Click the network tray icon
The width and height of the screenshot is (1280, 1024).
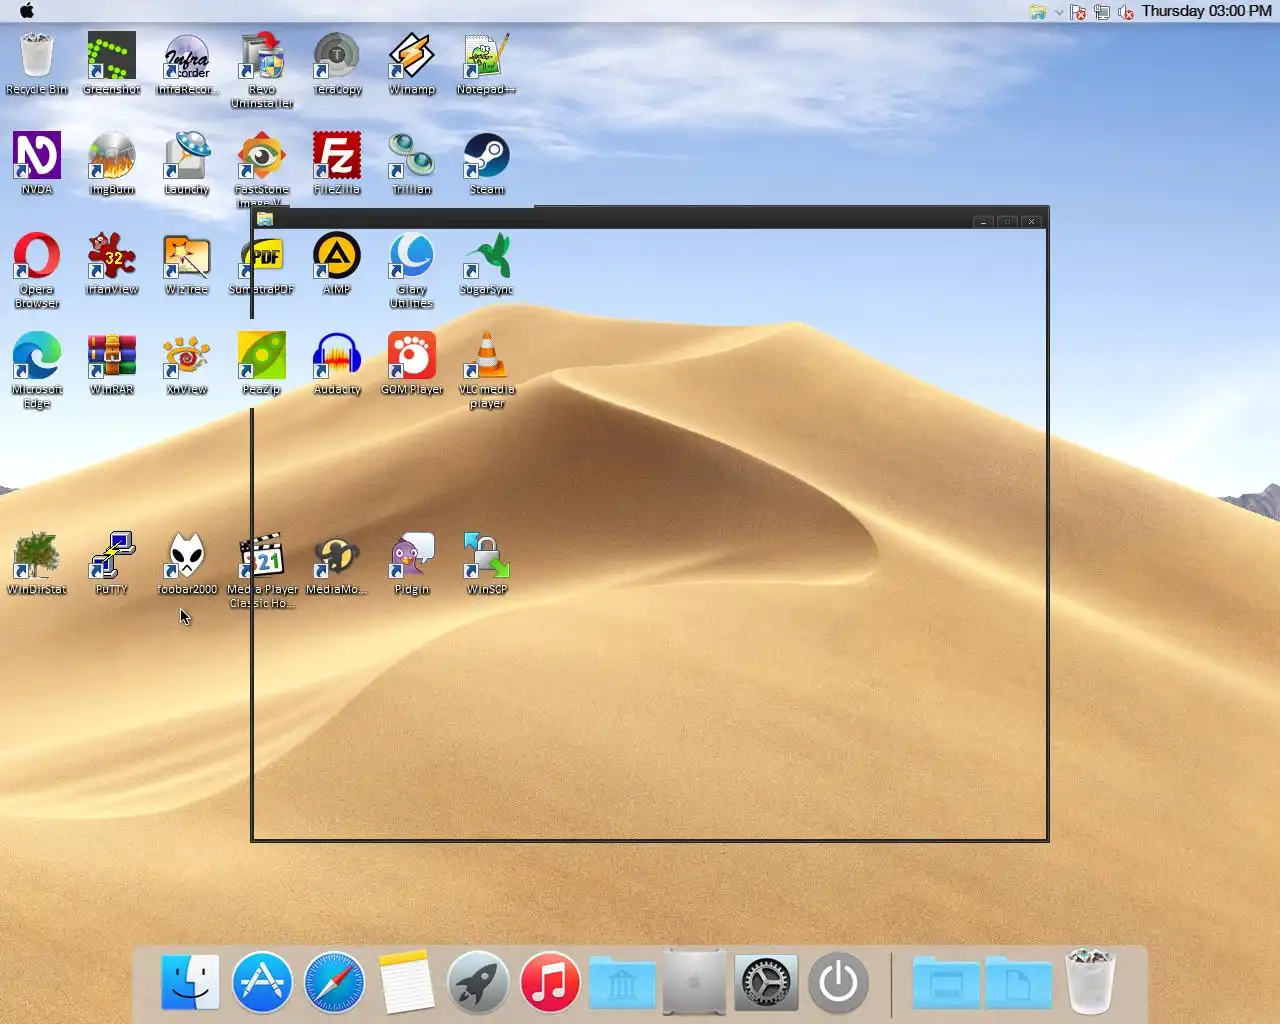[1101, 12]
